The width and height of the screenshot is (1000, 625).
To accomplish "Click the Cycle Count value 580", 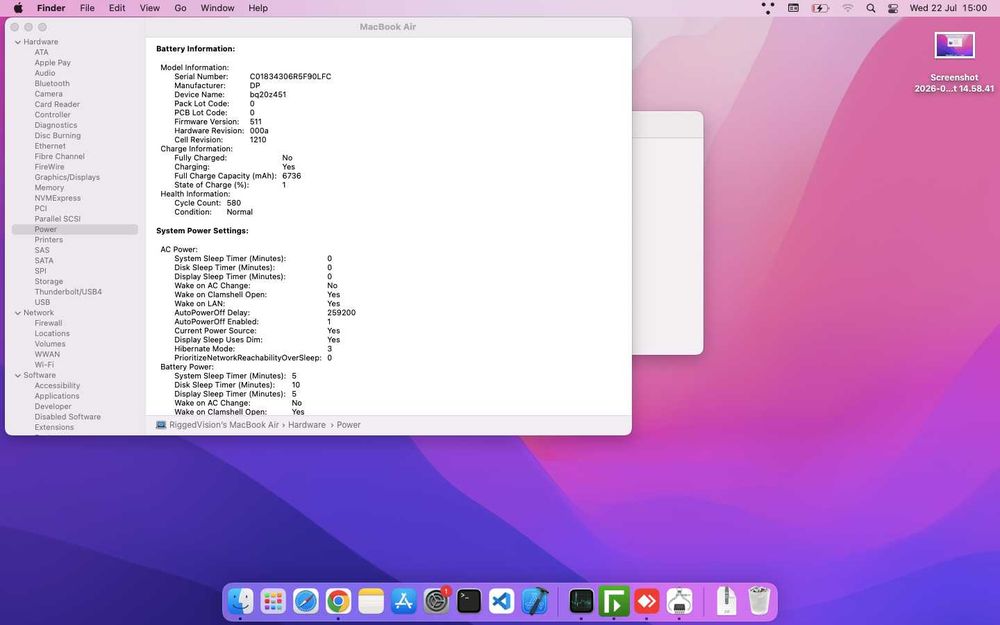I will click(x=233, y=203).
